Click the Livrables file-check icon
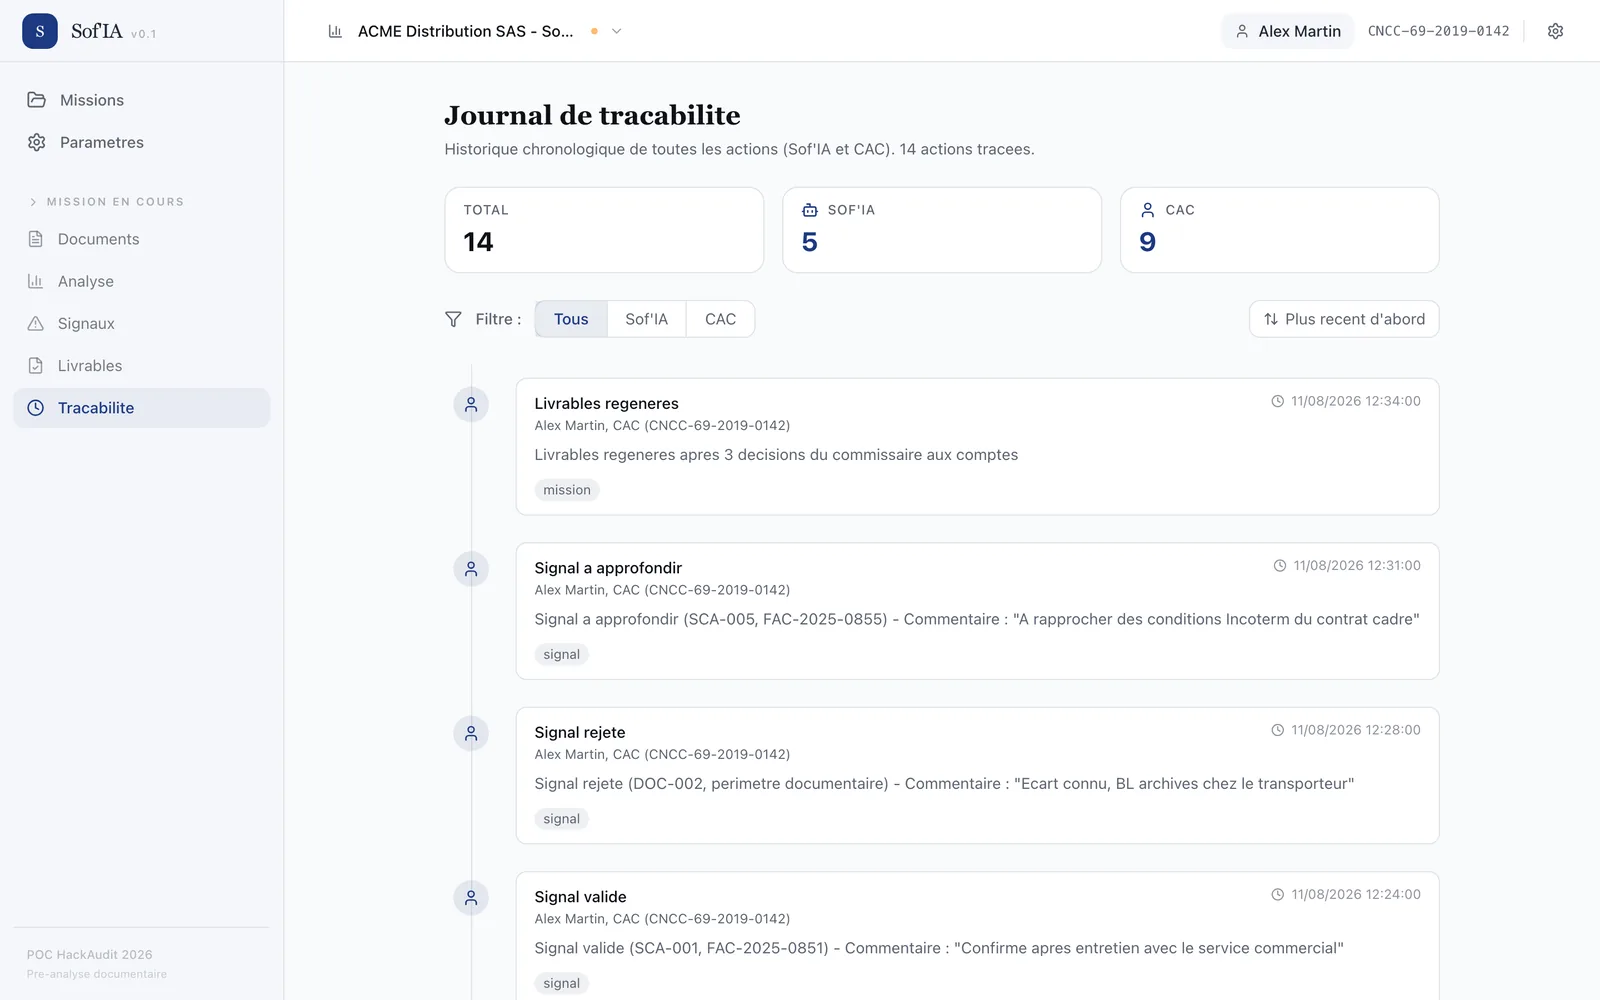 36,366
